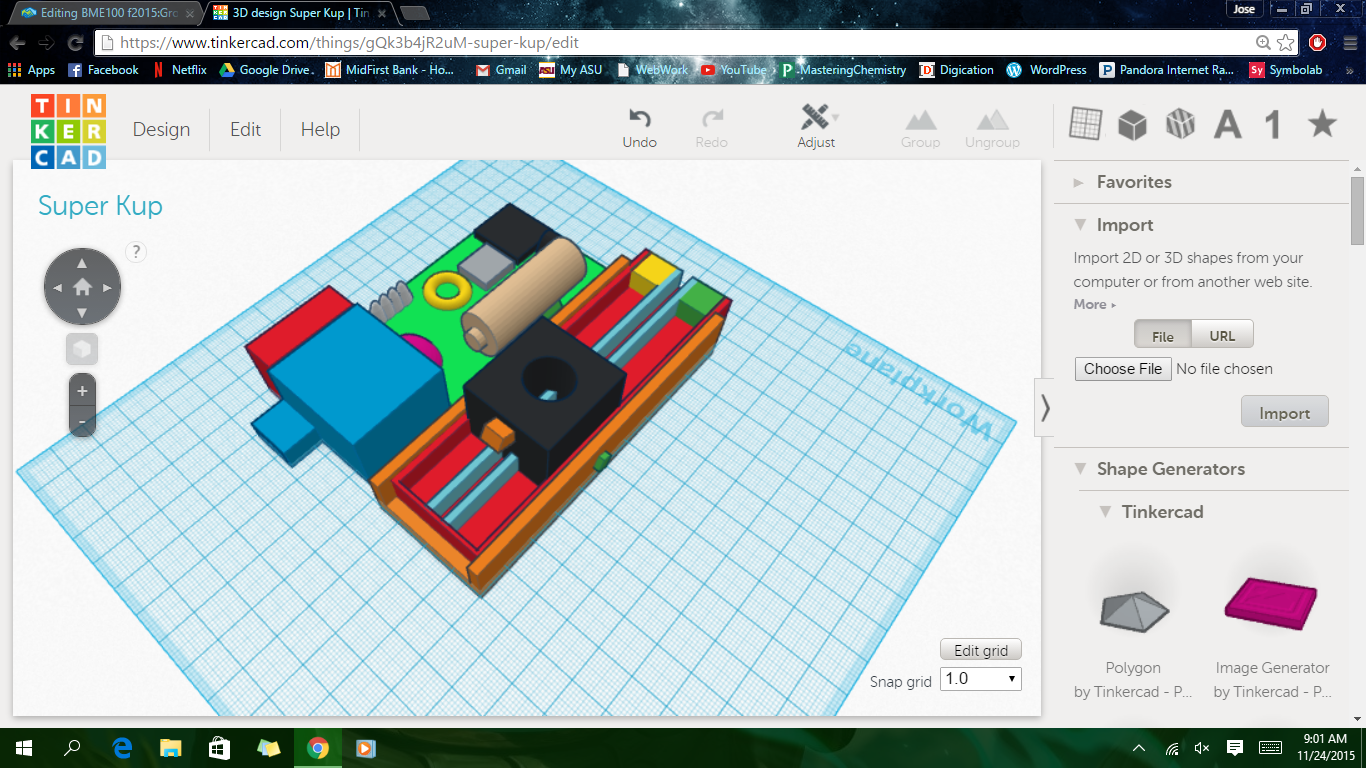Viewport: 1366px width, 768px height.
Task: Click the letter A text shapes icon
Action: (x=1227, y=125)
